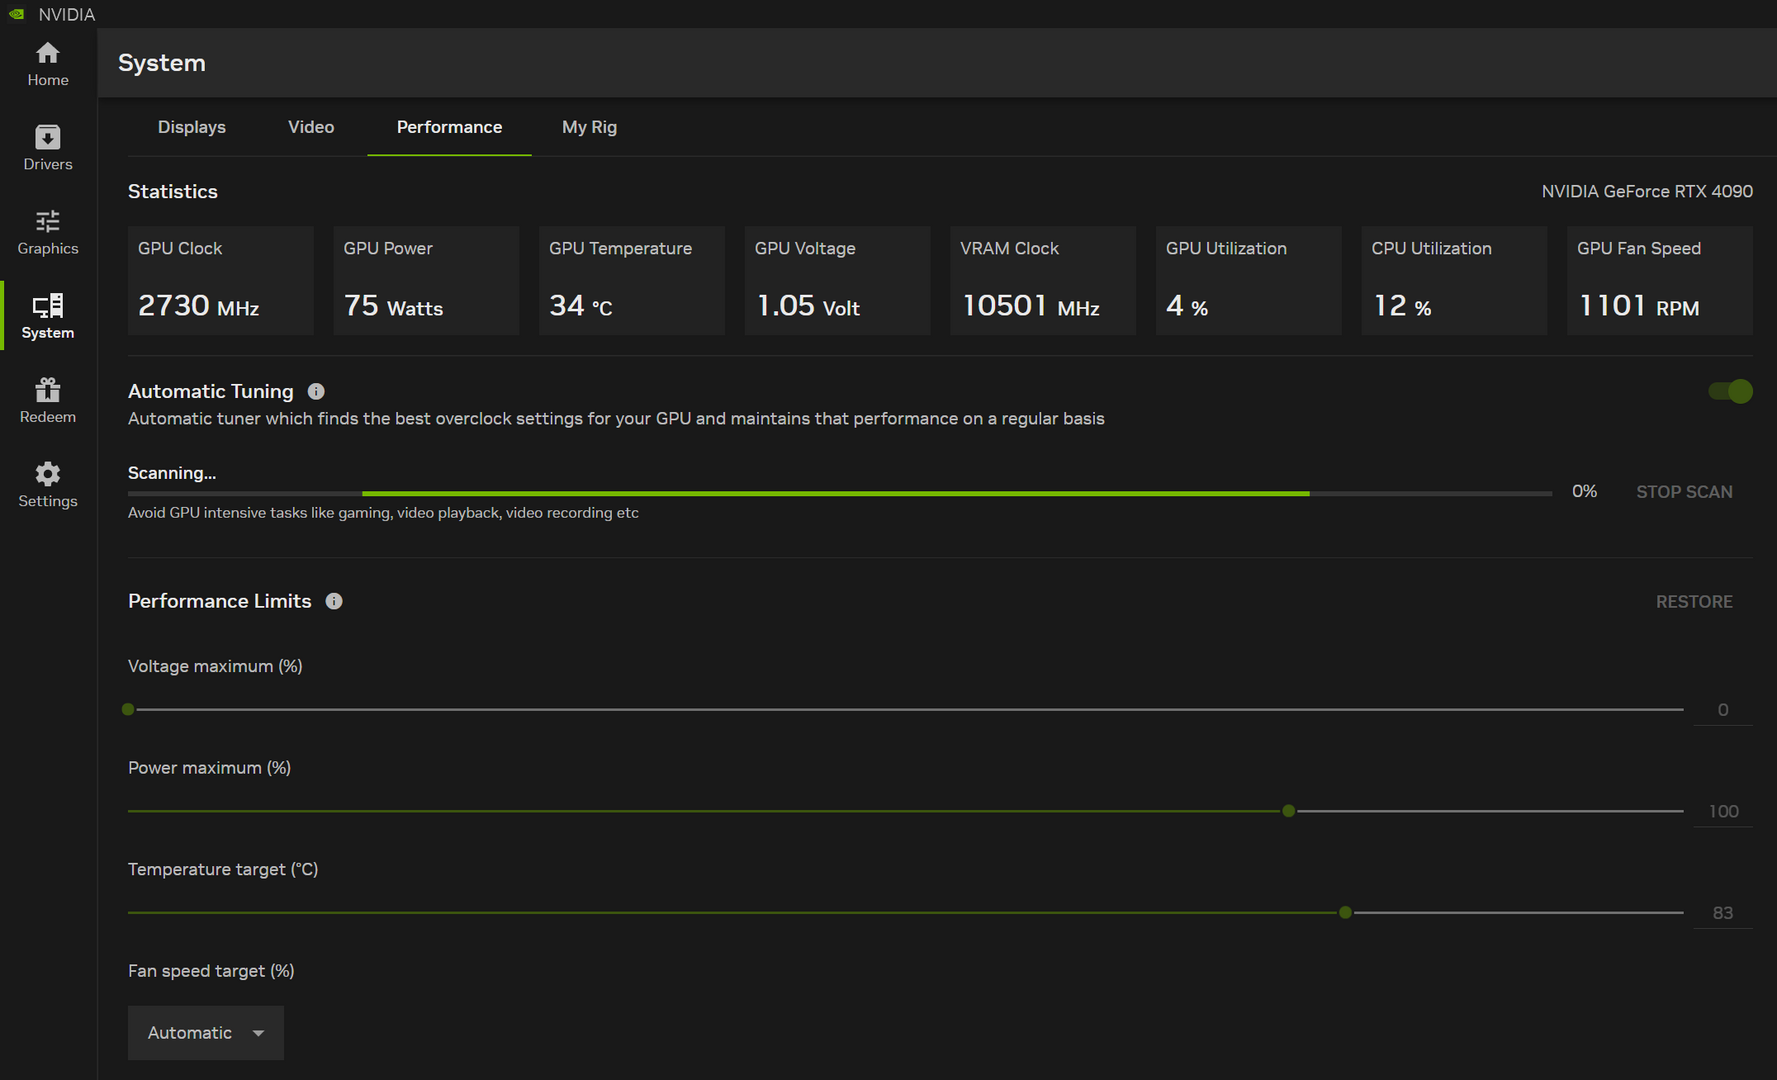Go to the Drivers section
The height and width of the screenshot is (1080, 1777).
48,148
